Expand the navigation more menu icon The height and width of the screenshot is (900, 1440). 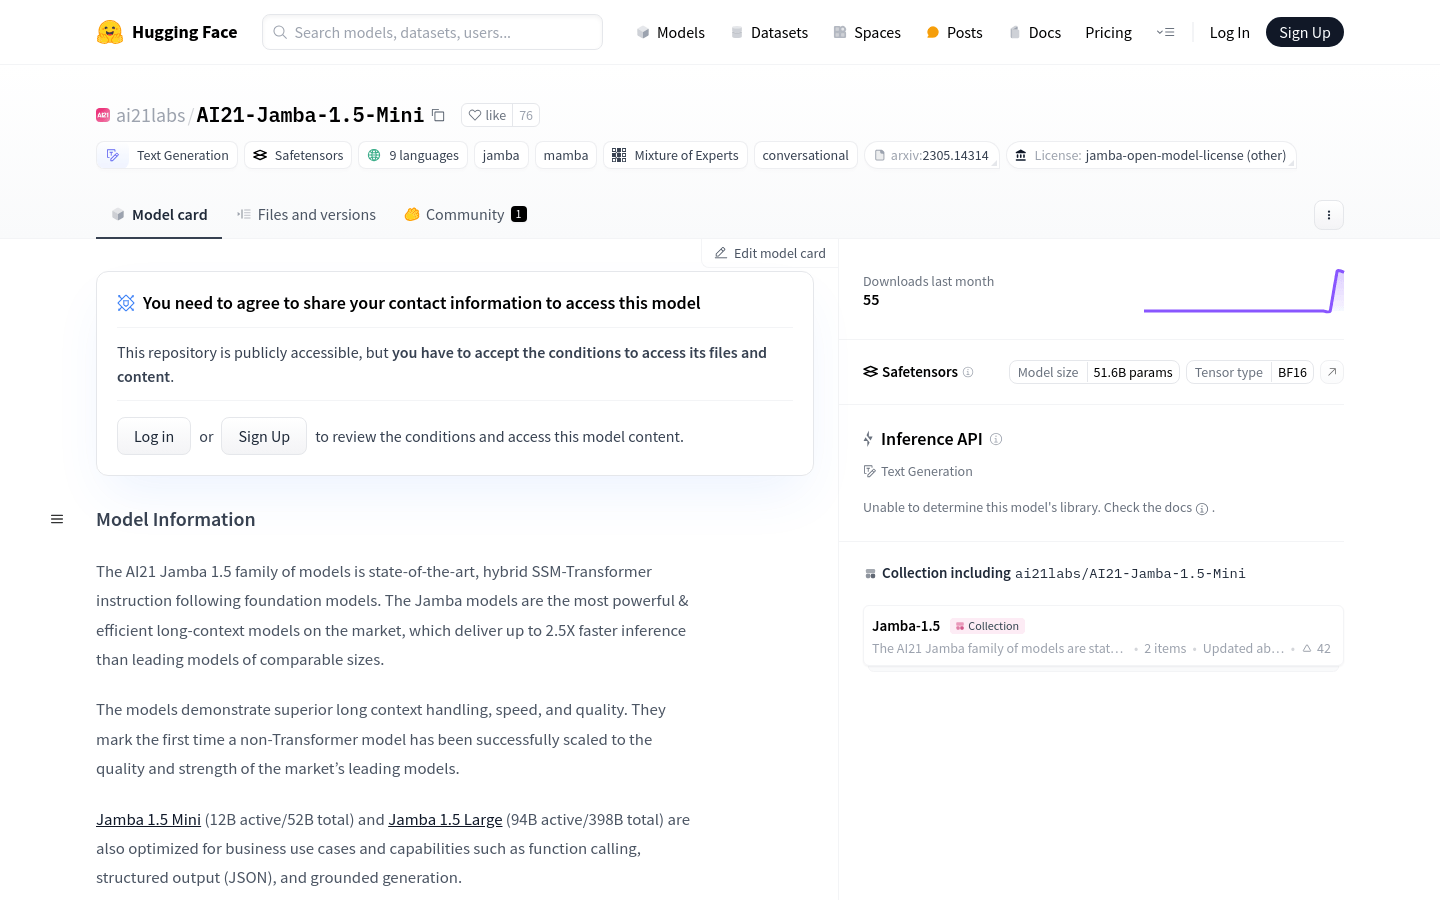click(x=1165, y=32)
